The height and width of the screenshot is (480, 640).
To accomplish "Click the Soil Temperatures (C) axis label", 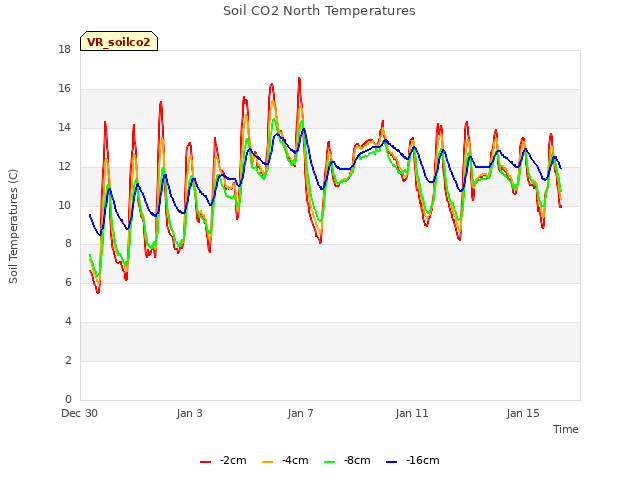I will (x=13, y=226).
